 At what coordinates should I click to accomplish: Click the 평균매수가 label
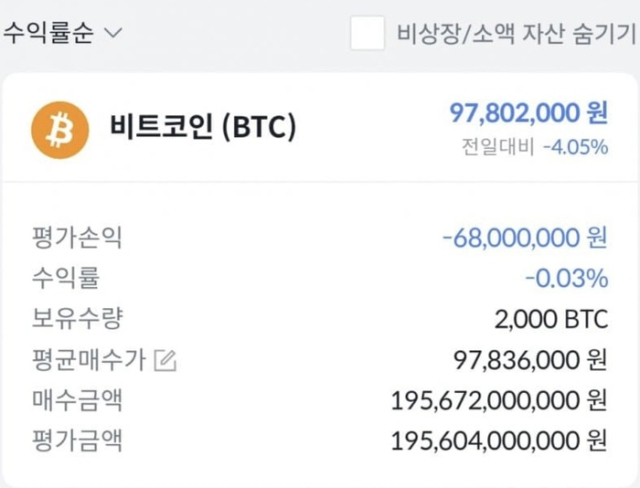click(x=89, y=359)
